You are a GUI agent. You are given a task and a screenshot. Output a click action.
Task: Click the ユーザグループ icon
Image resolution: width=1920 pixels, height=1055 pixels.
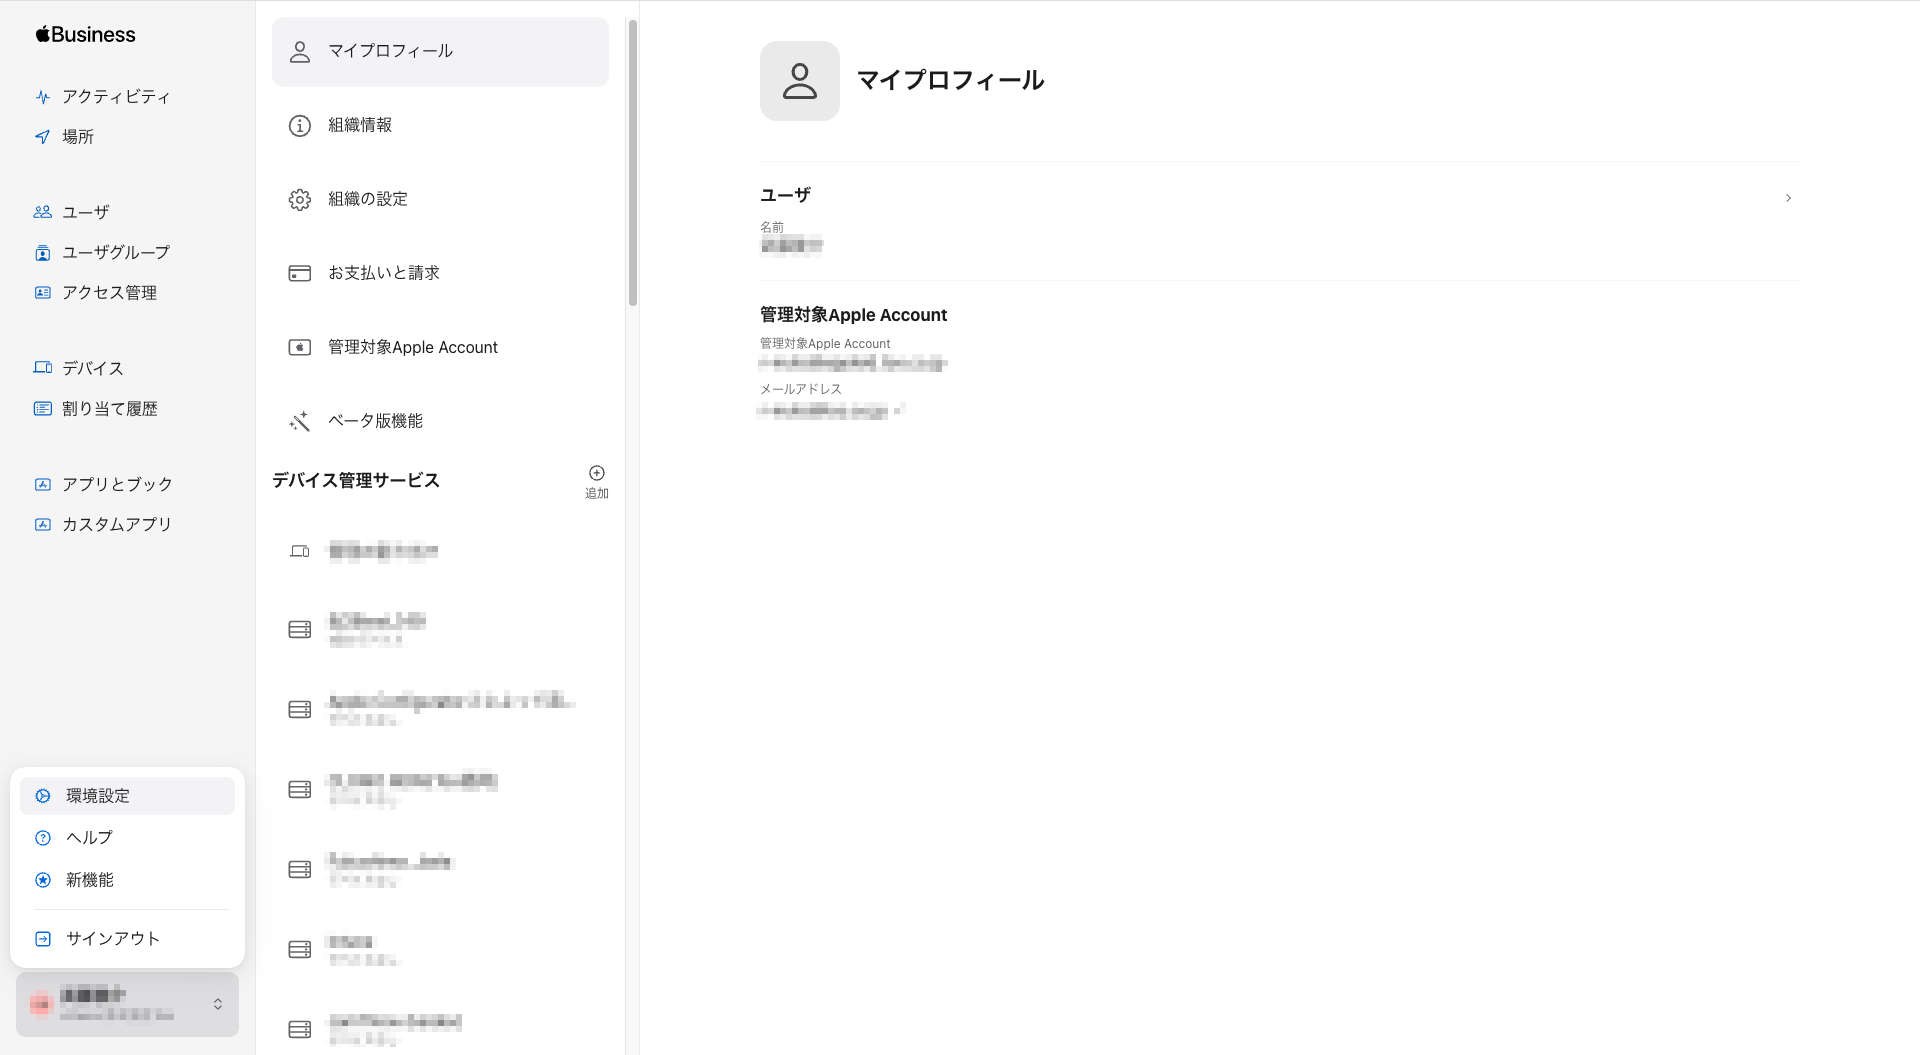point(42,253)
